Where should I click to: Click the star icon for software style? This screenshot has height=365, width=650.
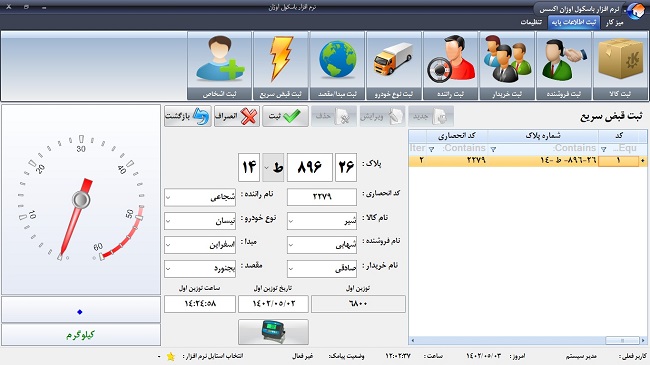(170, 356)
